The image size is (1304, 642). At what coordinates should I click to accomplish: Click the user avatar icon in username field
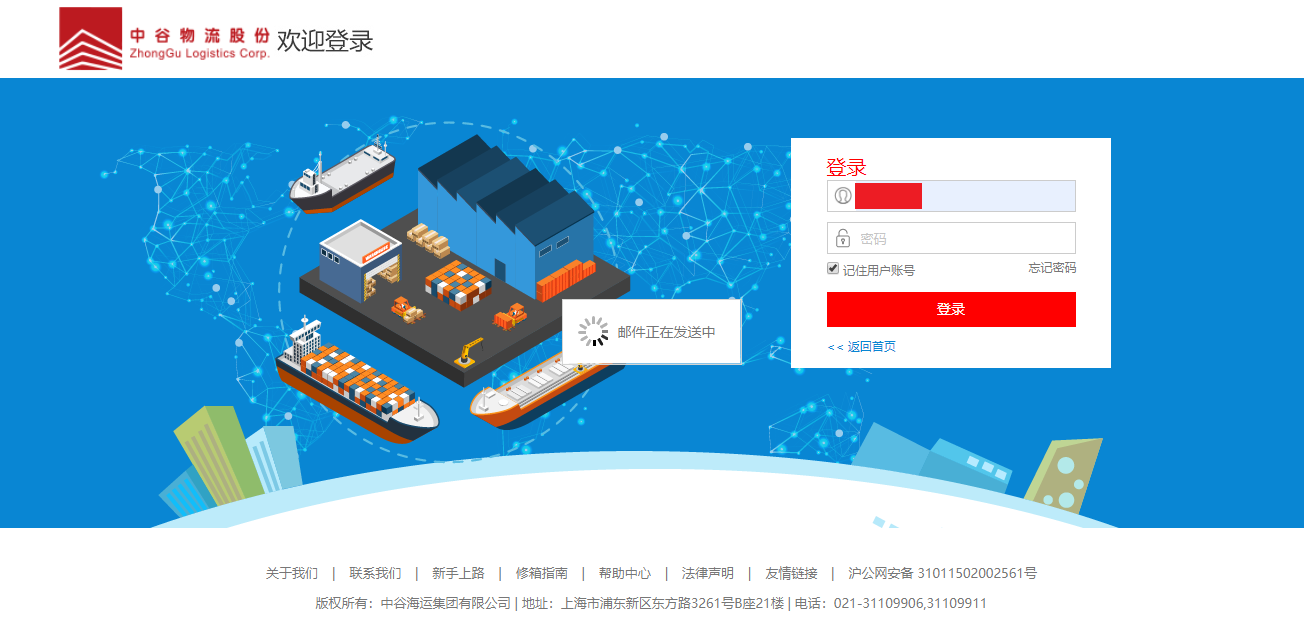point(843,196)
